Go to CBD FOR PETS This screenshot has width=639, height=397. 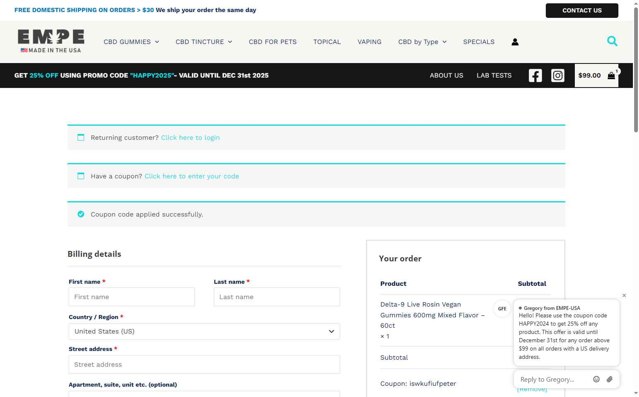[x=273, y=42]
